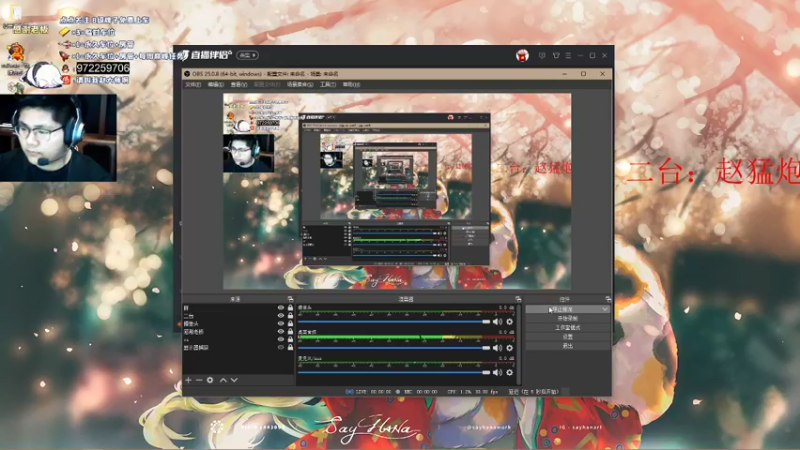
Task: Click the 摄像头 channel volume slider
Action: (x=394, y=322)
